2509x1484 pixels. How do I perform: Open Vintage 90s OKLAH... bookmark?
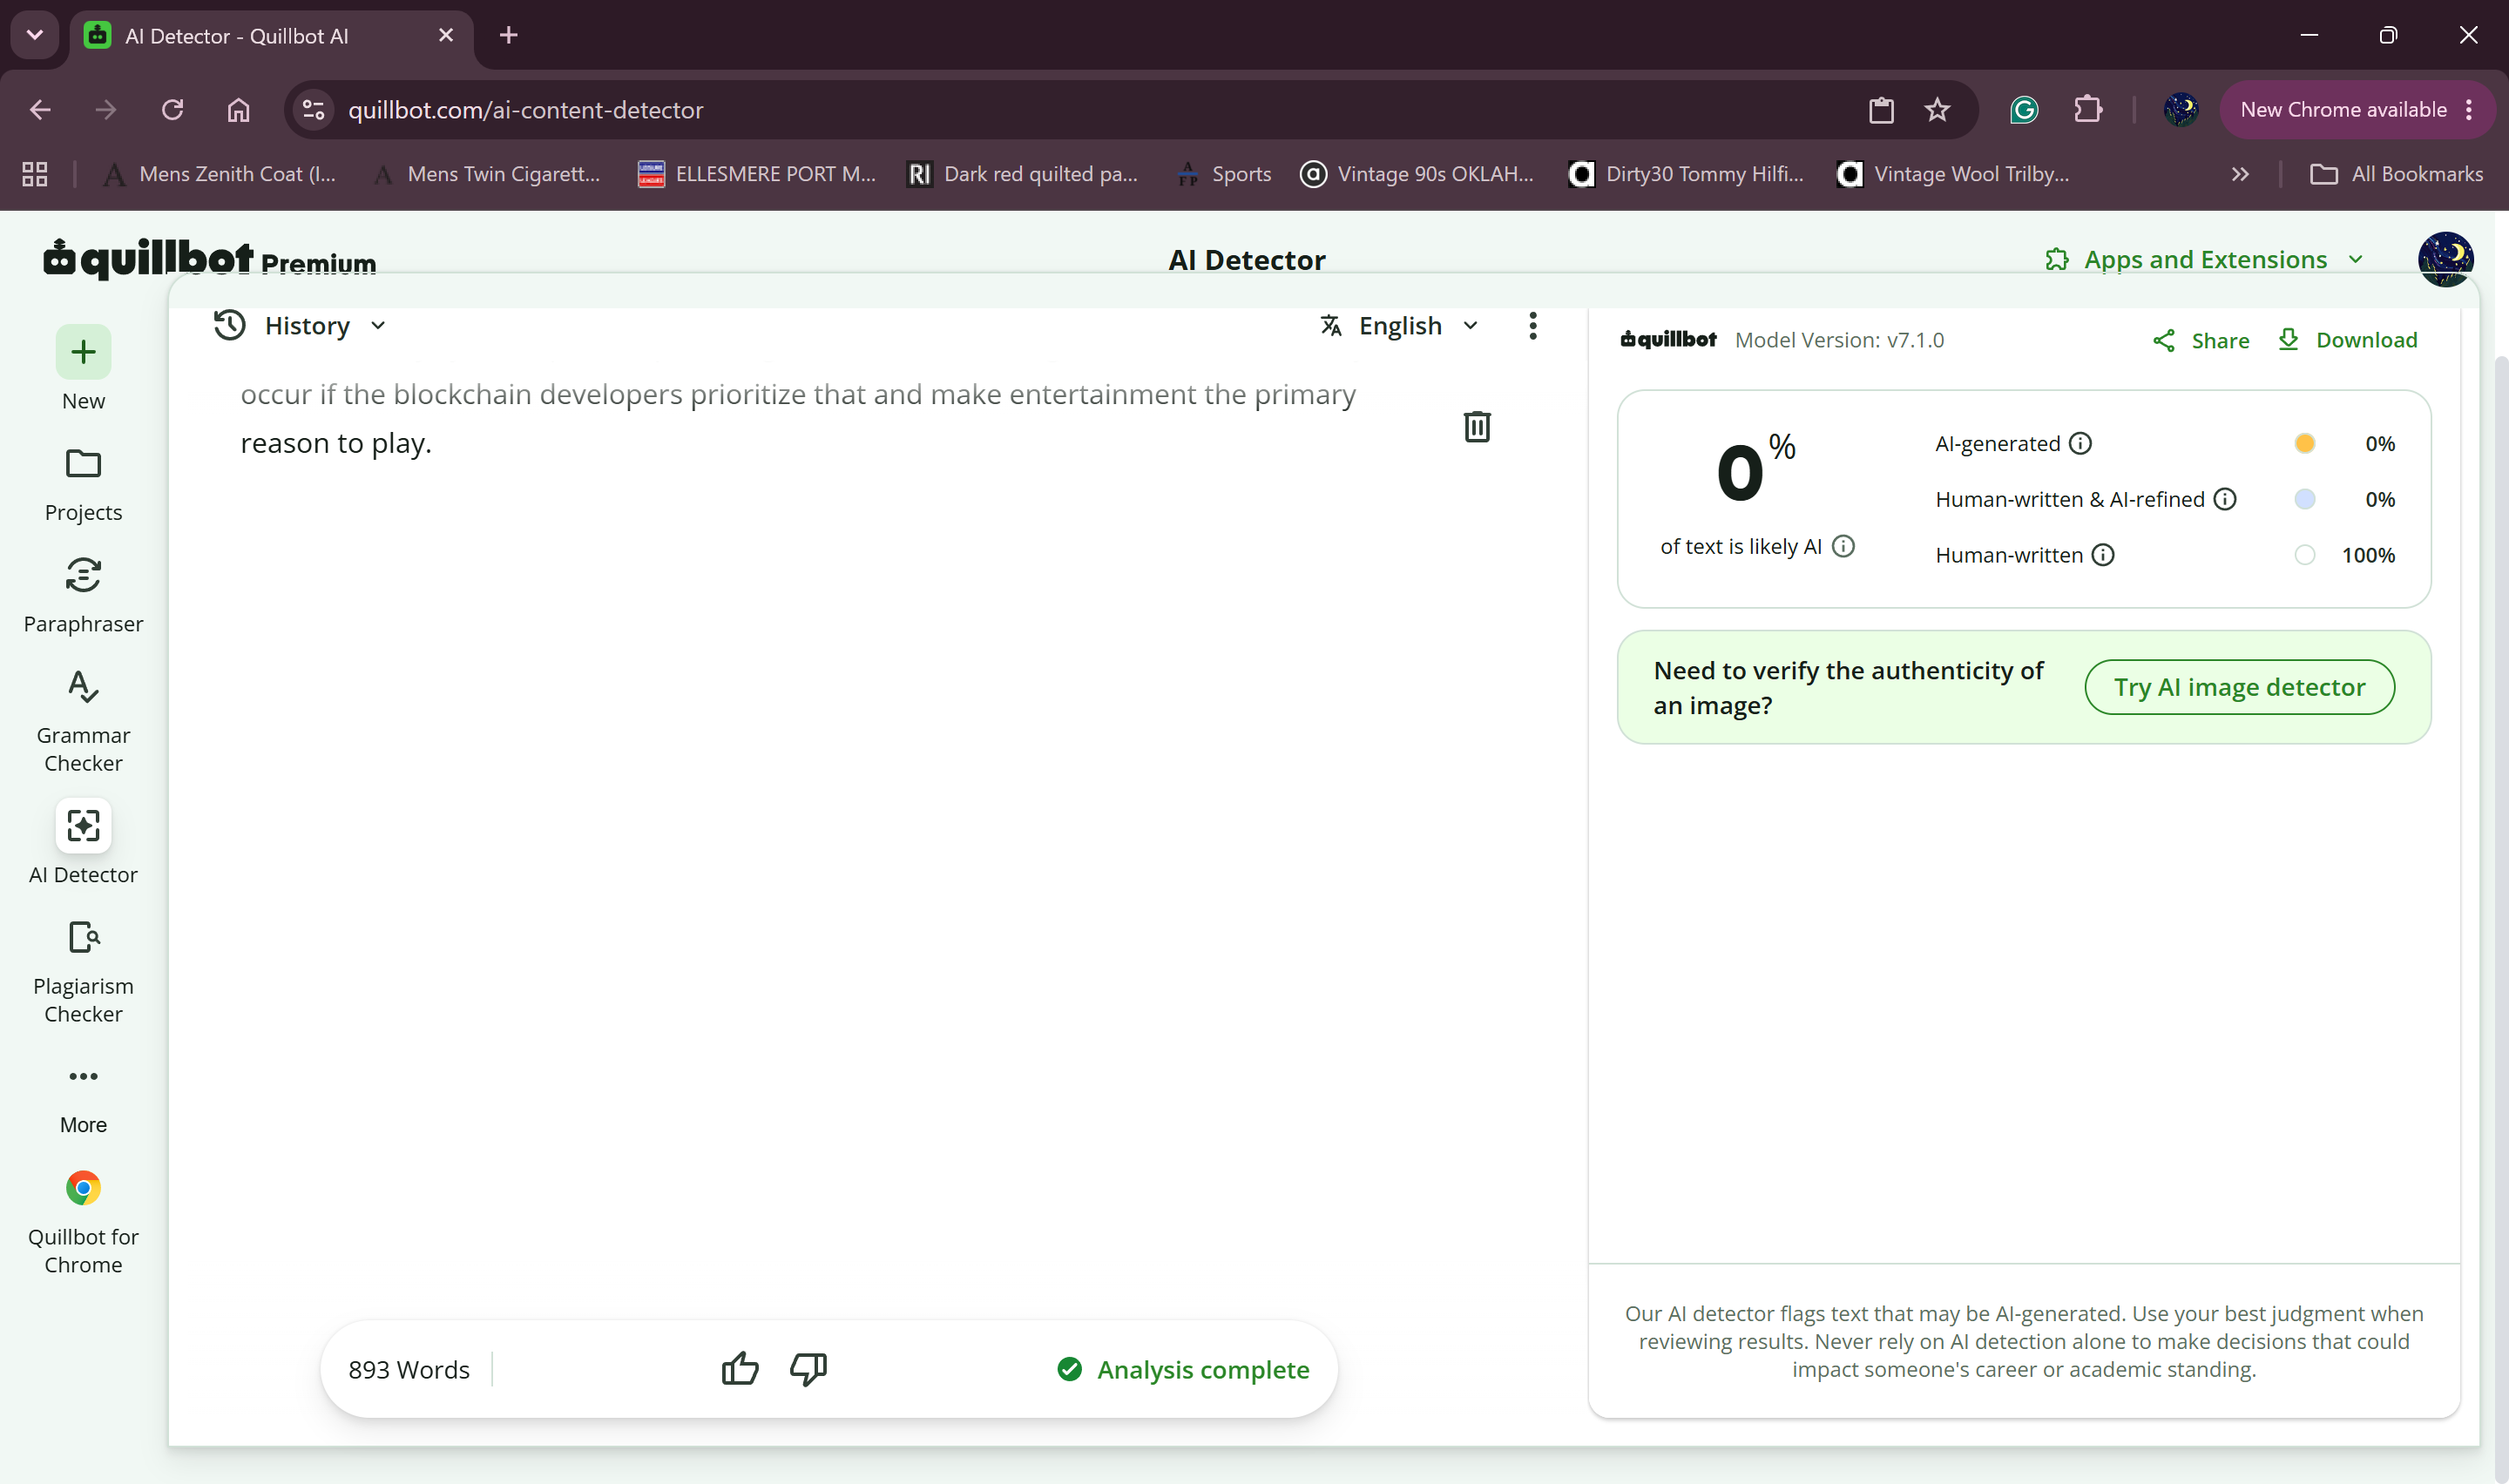tap(1417, 174)
